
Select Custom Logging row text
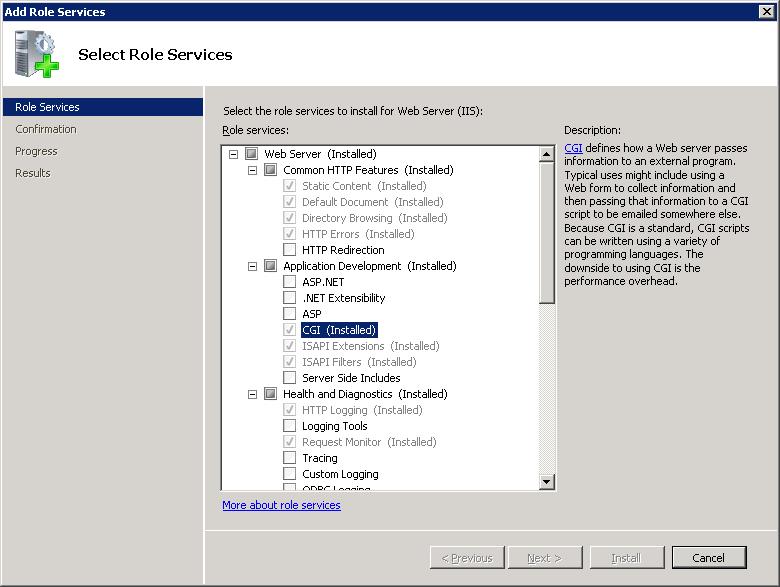[x=340, y=474]
